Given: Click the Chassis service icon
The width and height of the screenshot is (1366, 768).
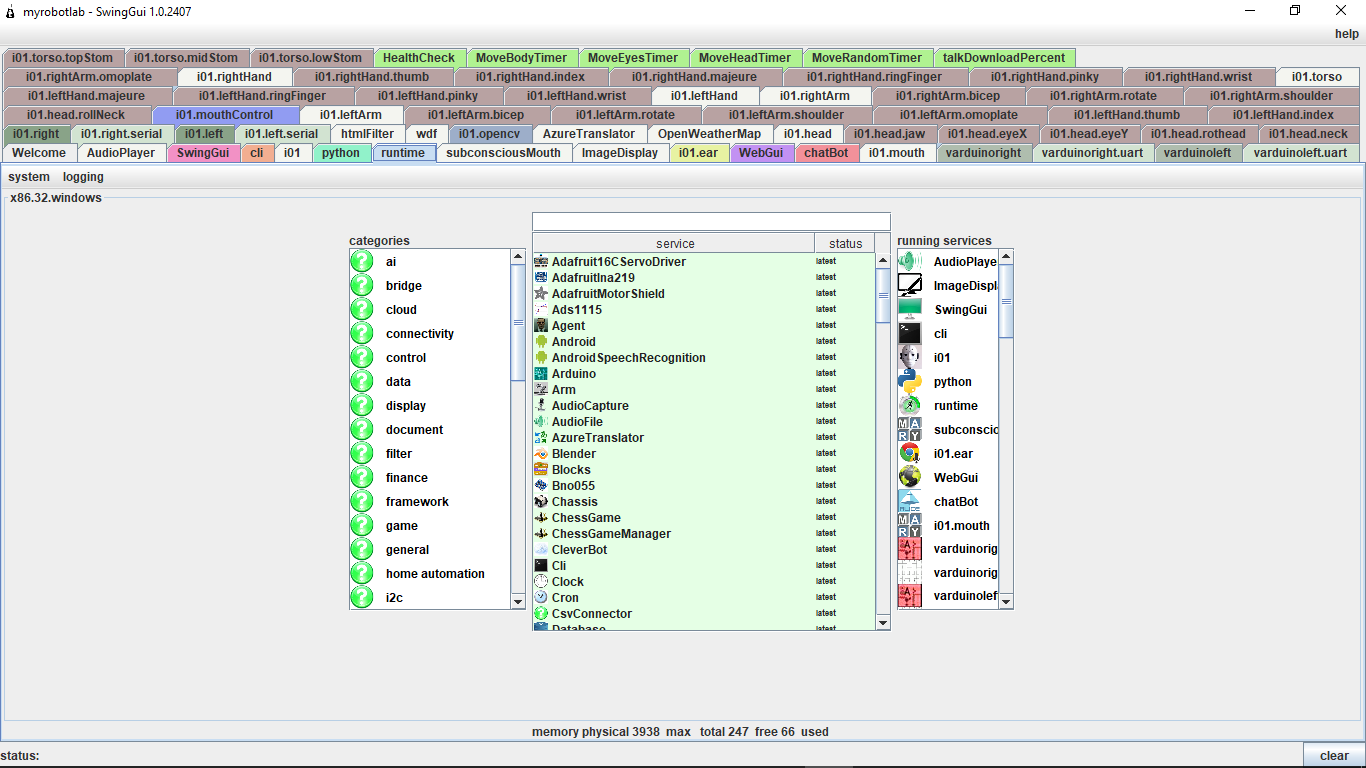Looking at the screenshot, I should 541,502.
